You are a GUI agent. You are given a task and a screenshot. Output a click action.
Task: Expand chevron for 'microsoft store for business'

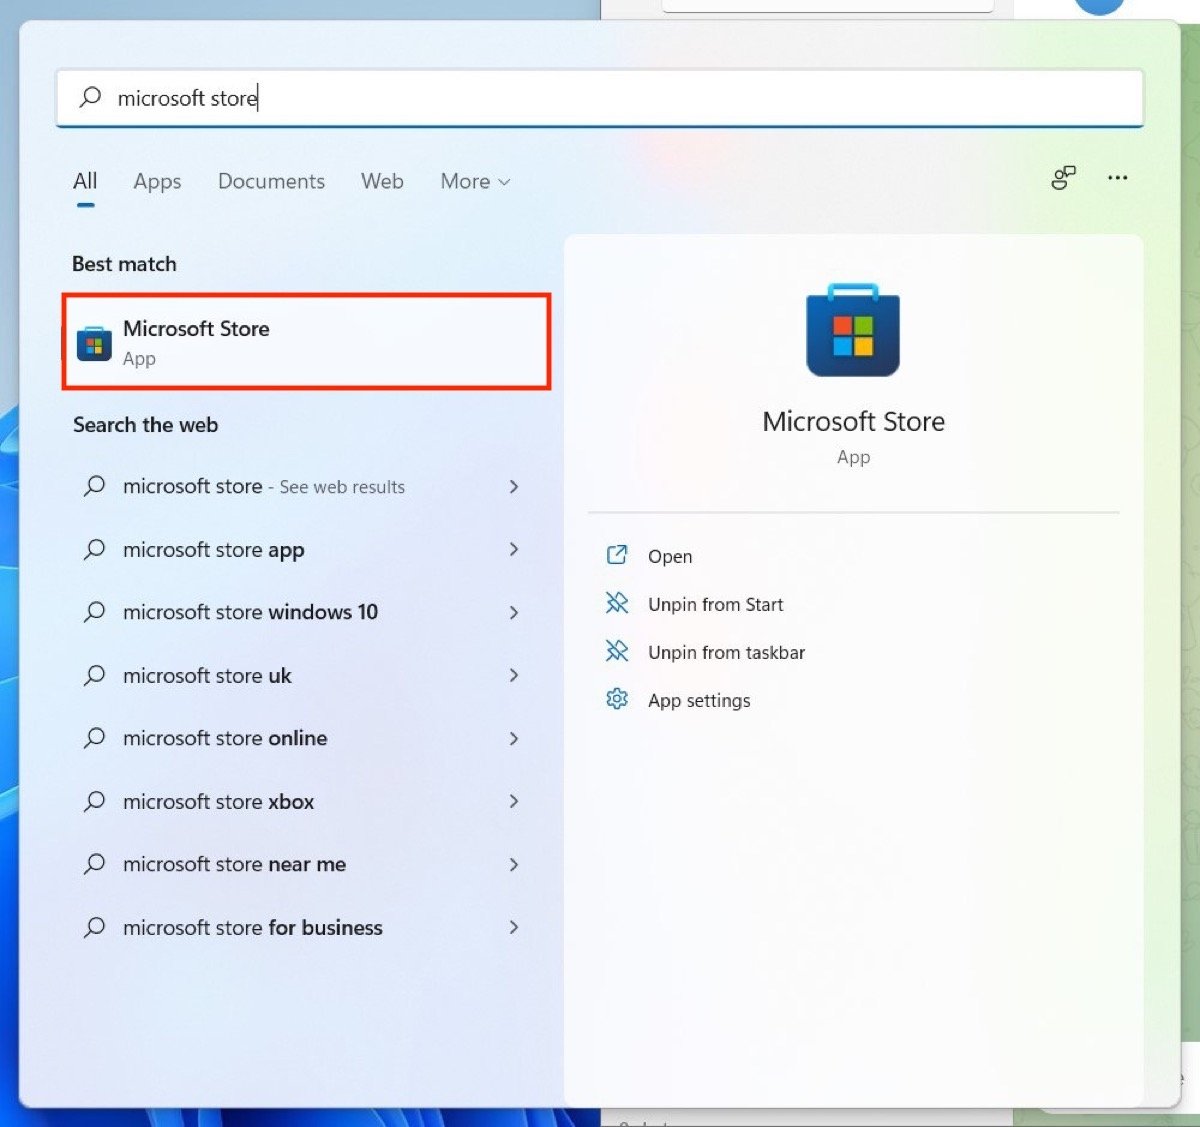(514, 927)
